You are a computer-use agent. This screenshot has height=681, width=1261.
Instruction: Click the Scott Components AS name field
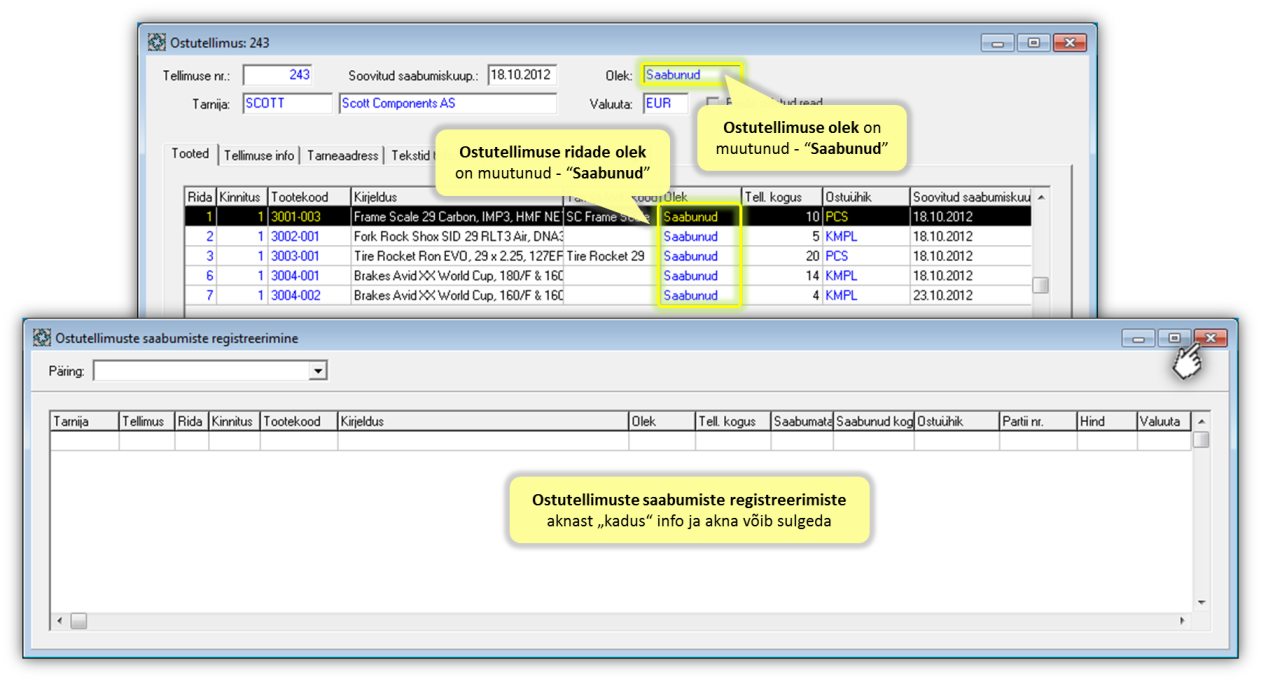pyautogui.click(x=448, y=103)
